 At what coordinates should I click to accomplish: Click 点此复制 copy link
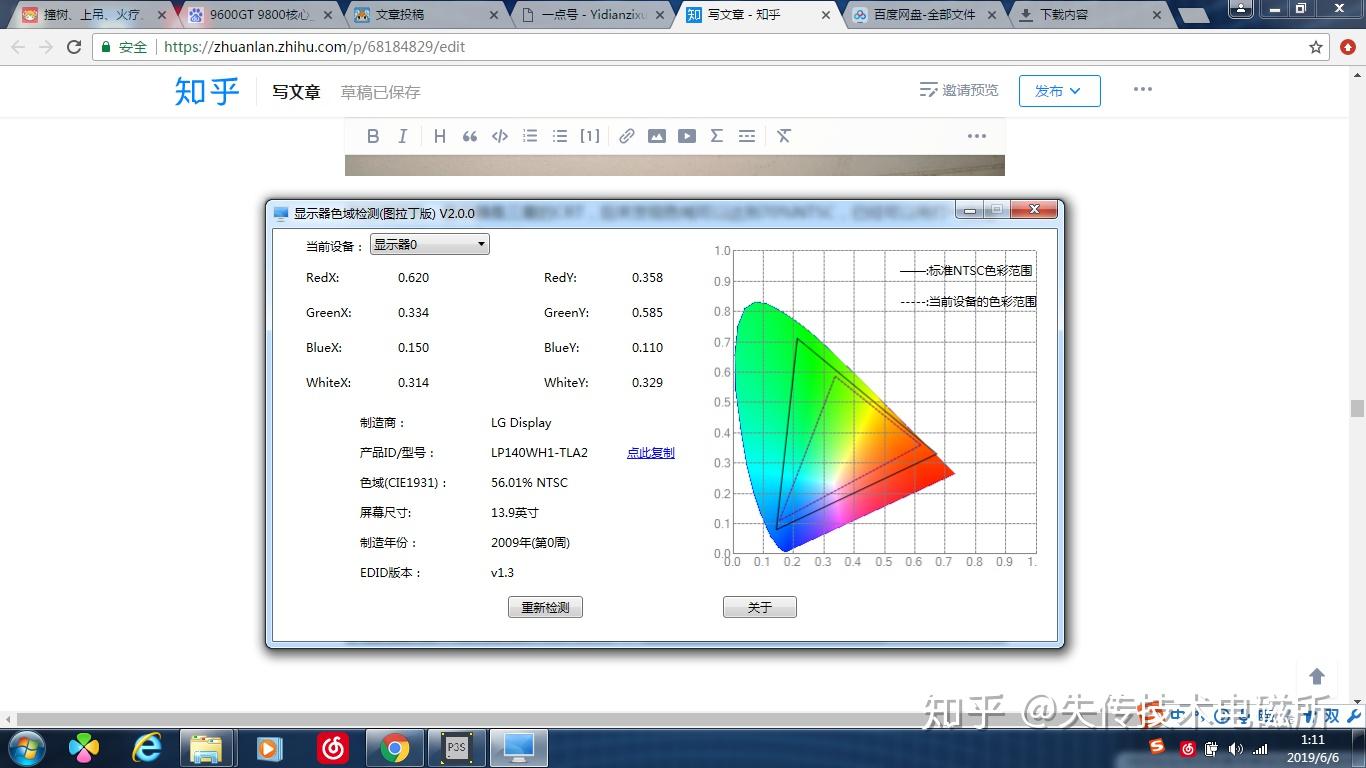click(x=651, y=453)
